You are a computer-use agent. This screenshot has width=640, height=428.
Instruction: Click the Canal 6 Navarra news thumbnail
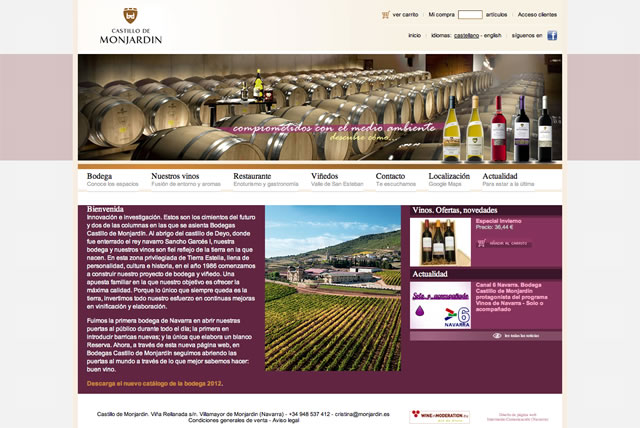[440, 306]
